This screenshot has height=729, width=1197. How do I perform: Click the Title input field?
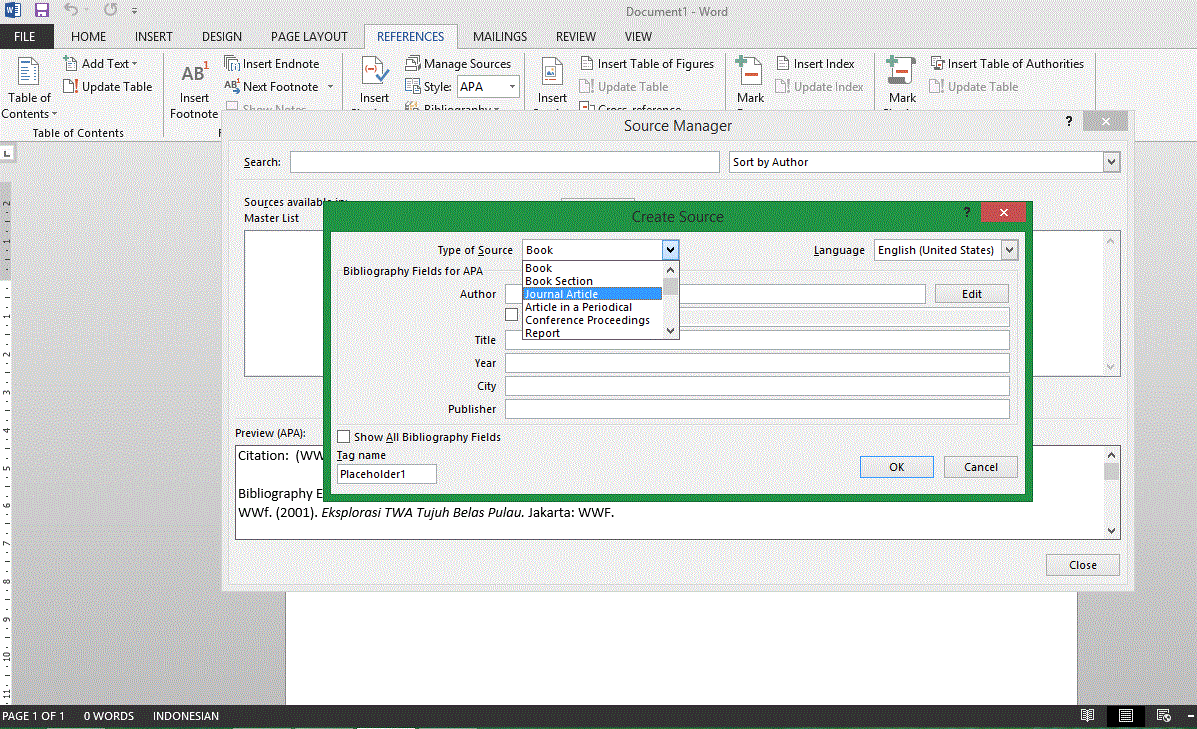[757, 340]
